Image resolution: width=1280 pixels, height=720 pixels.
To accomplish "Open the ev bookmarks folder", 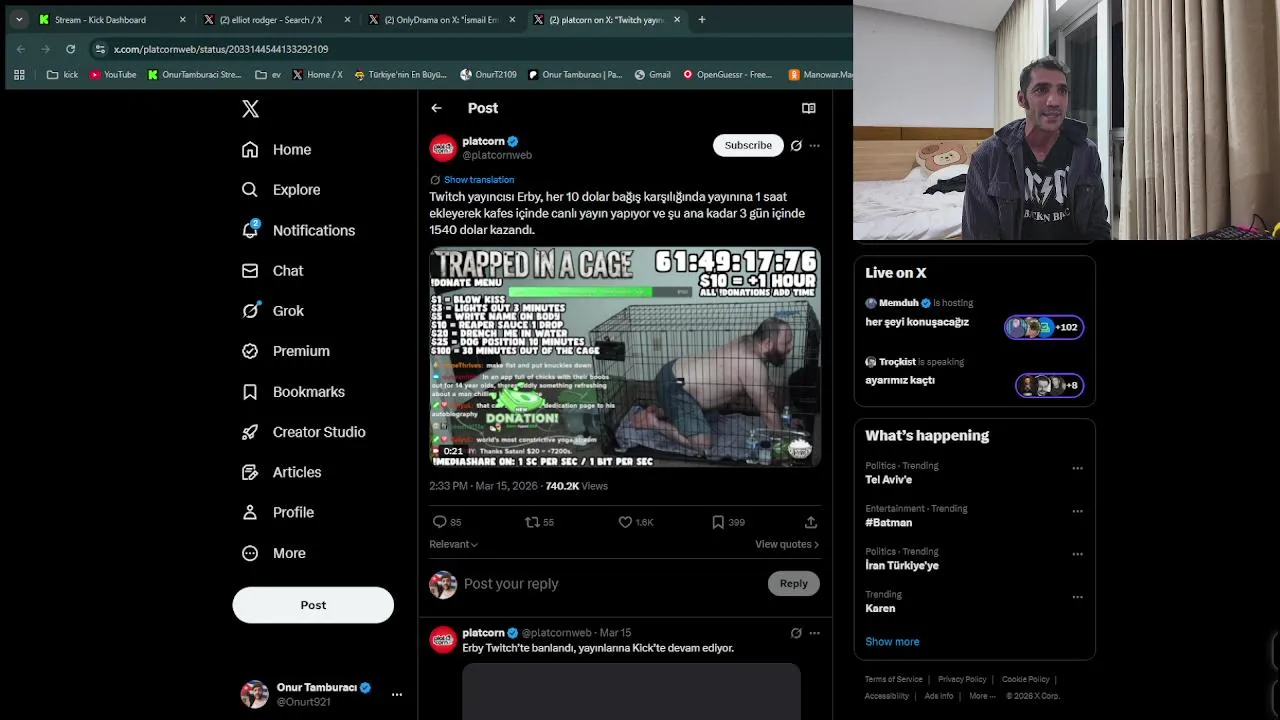I will tap(268, 75).
